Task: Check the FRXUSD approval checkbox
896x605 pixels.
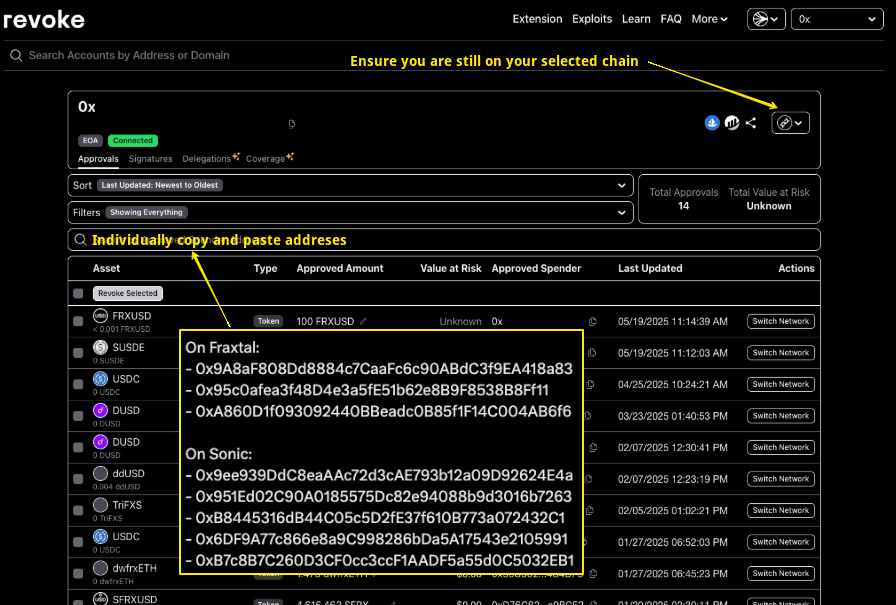Action: tap(78, 322)
